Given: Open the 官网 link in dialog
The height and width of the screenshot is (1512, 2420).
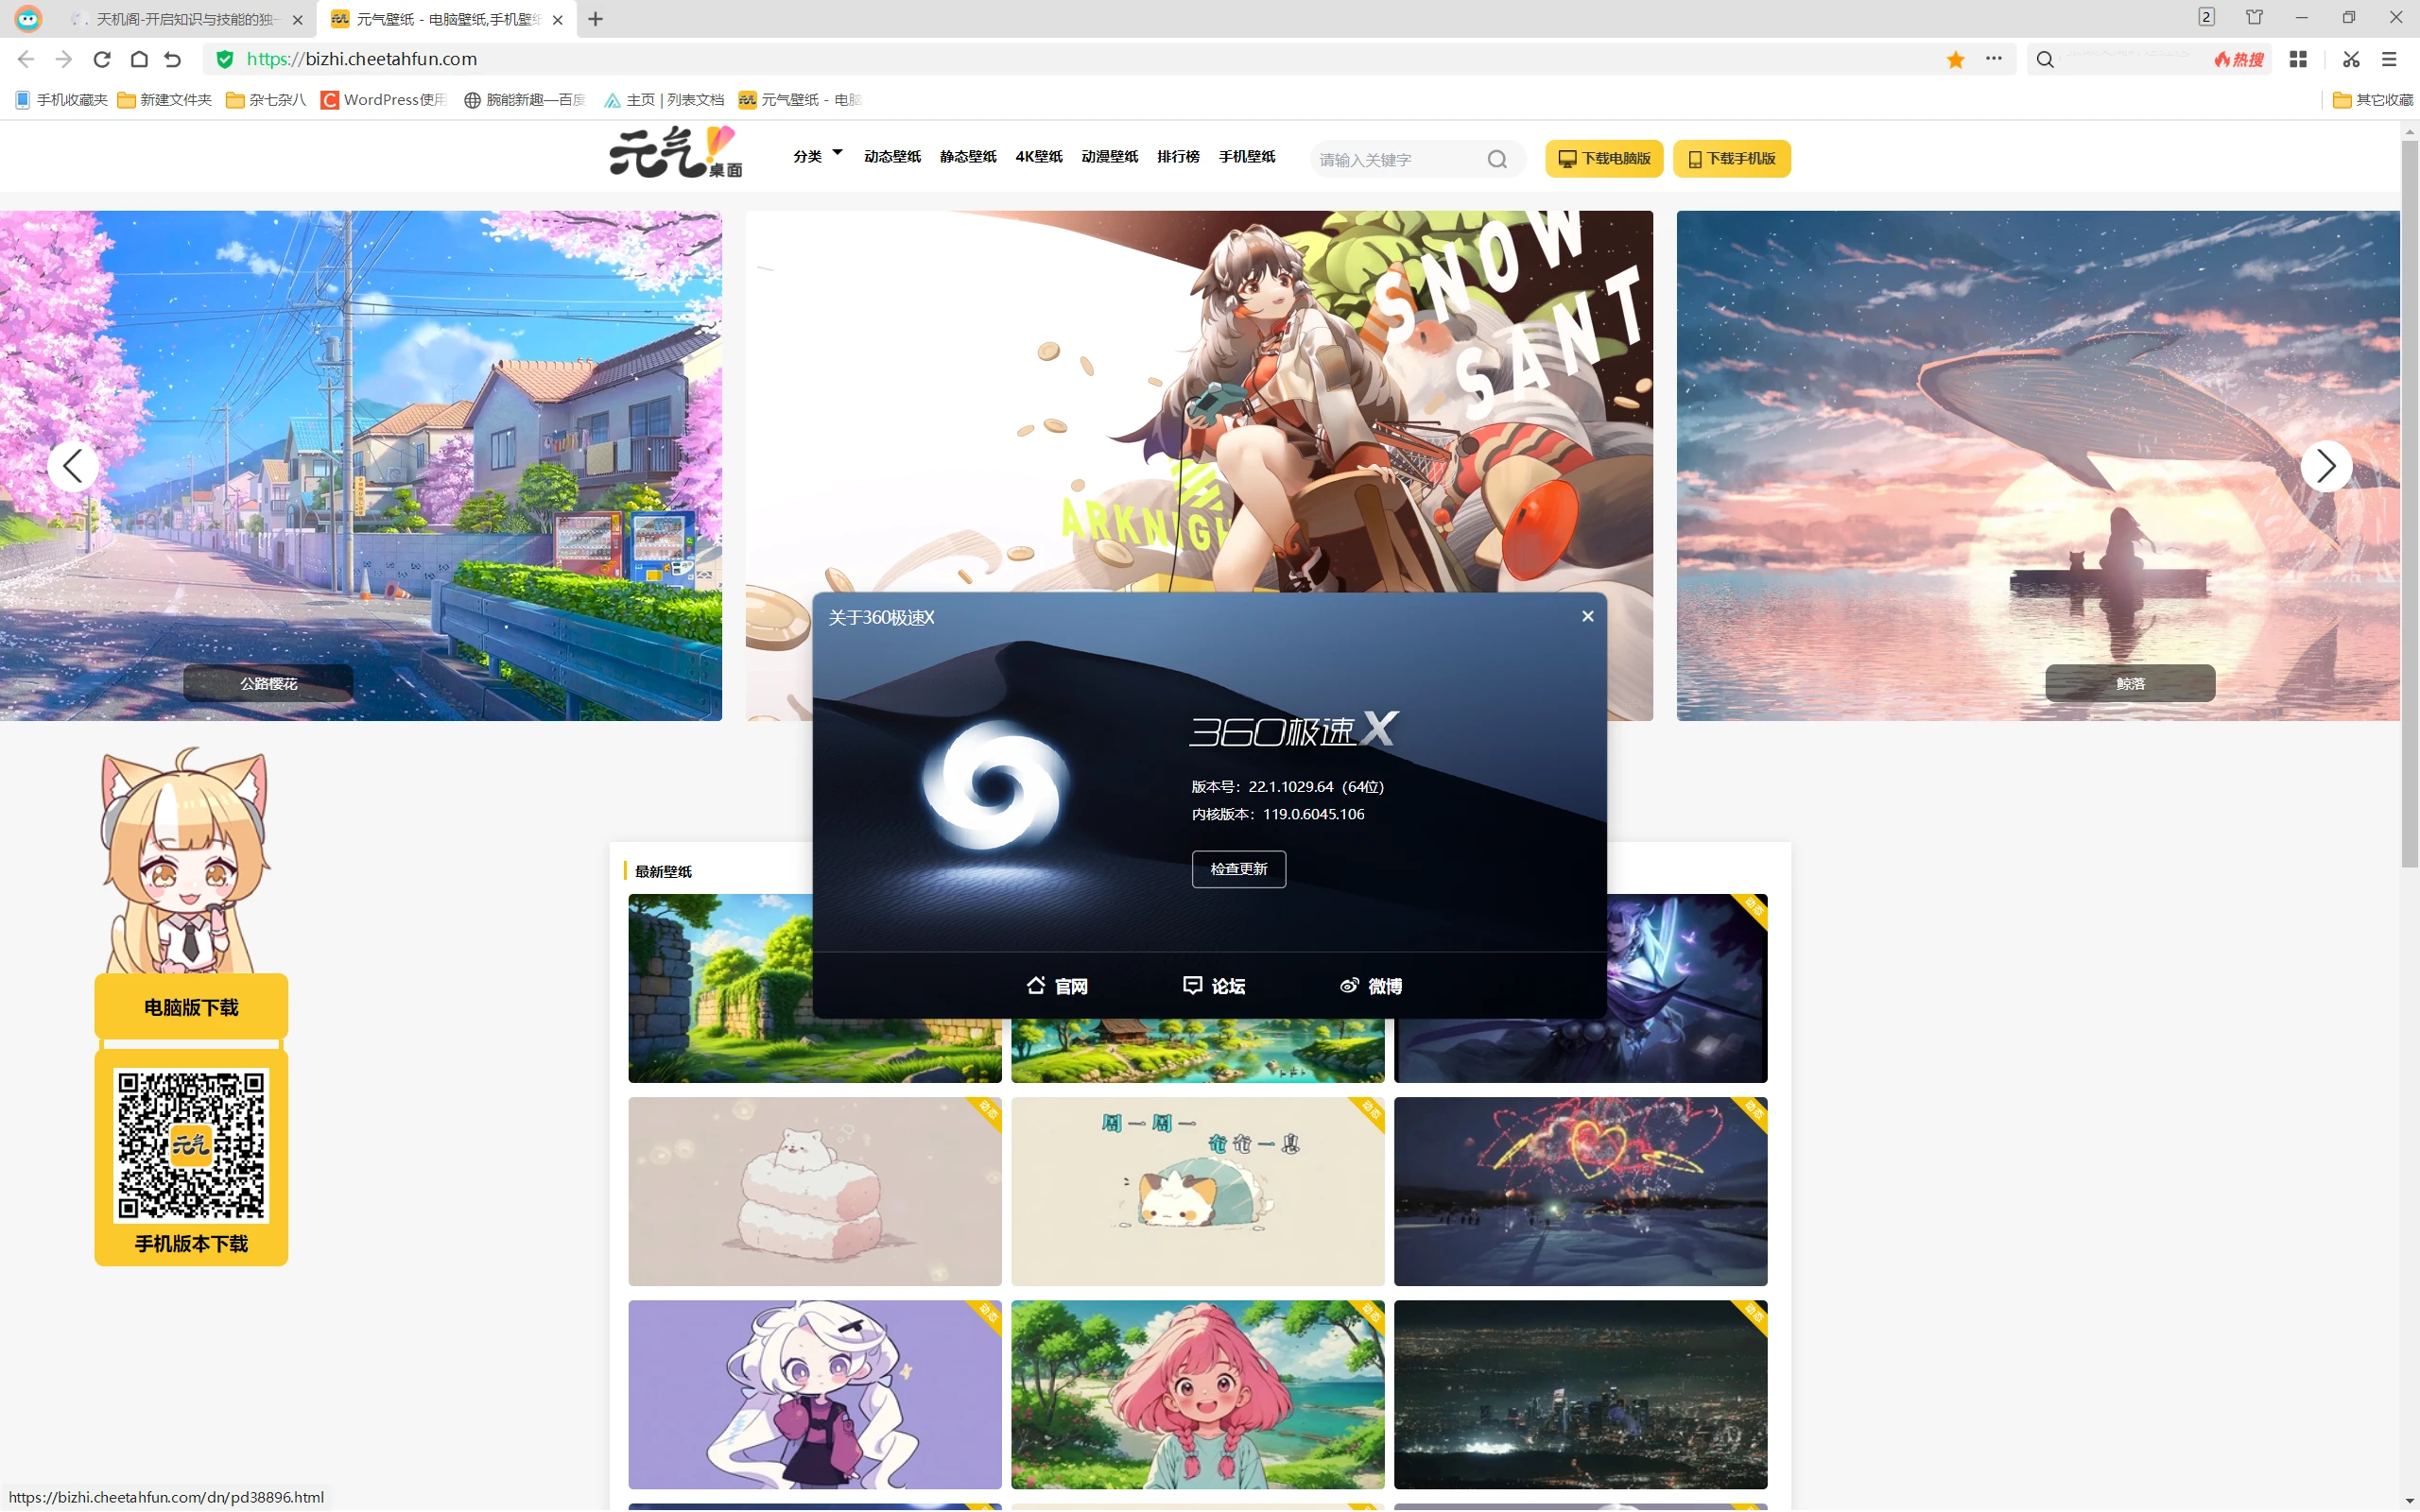Looking at the screenshot, I should click(1057, 986).
